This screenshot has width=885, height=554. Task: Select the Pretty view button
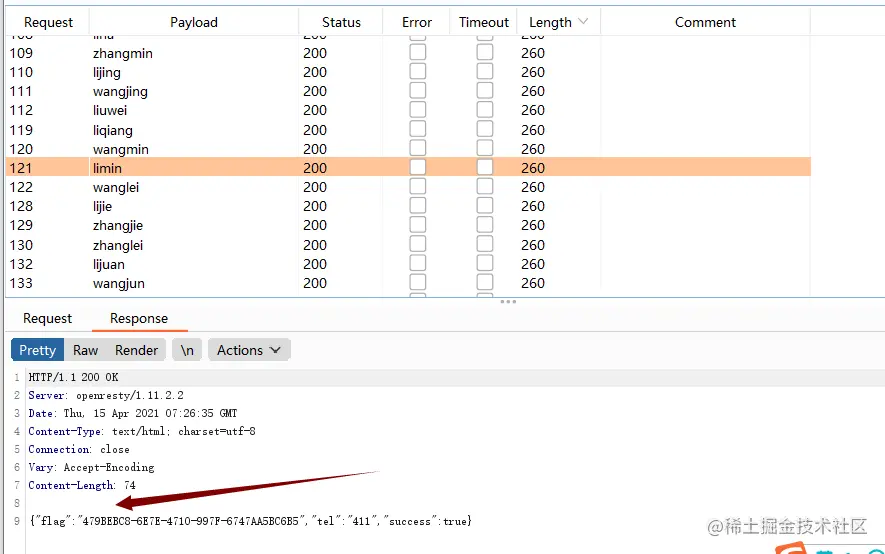pyautogui.click(x=37, y=350)
